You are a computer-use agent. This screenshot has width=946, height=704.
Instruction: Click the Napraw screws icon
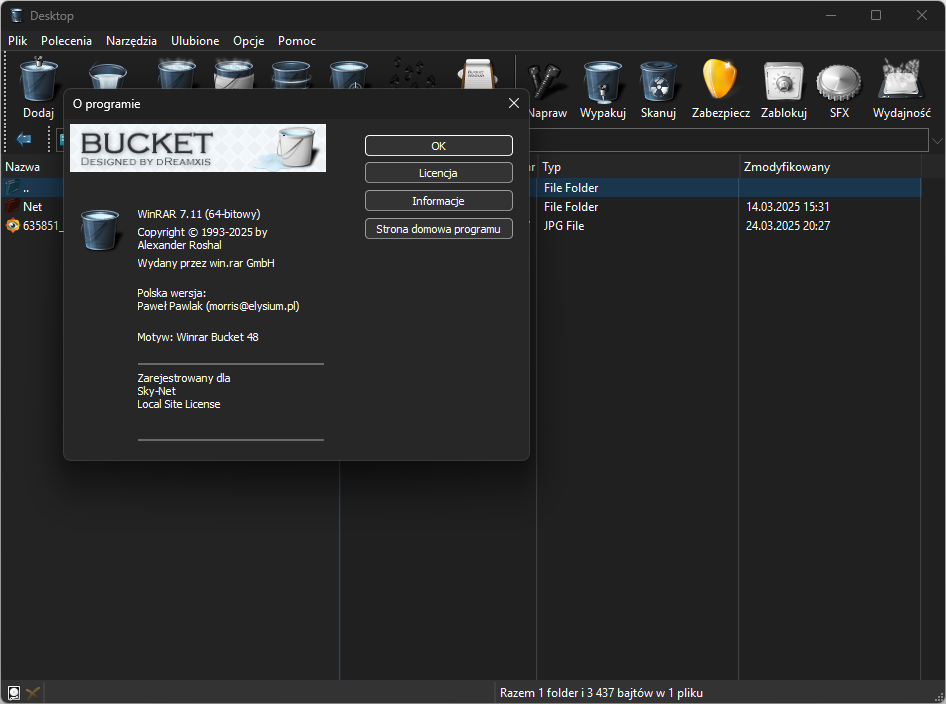(545, 81)
